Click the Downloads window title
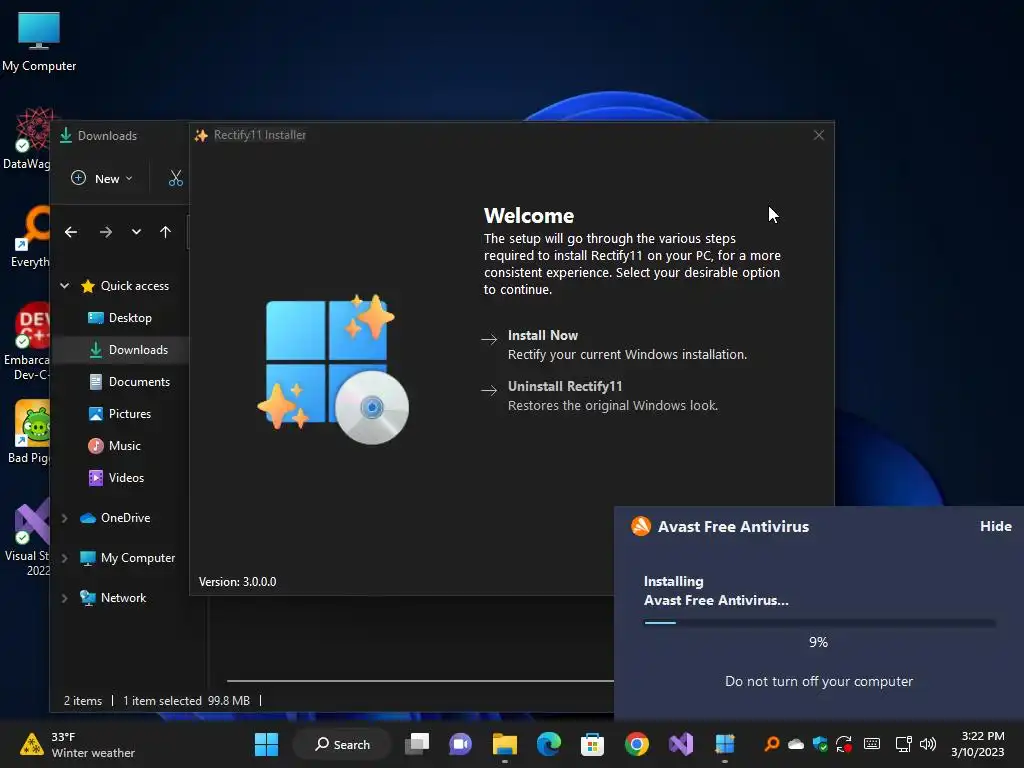Image resolution: width=1024 pixels, height=768 pixels. tap(107, 136)
